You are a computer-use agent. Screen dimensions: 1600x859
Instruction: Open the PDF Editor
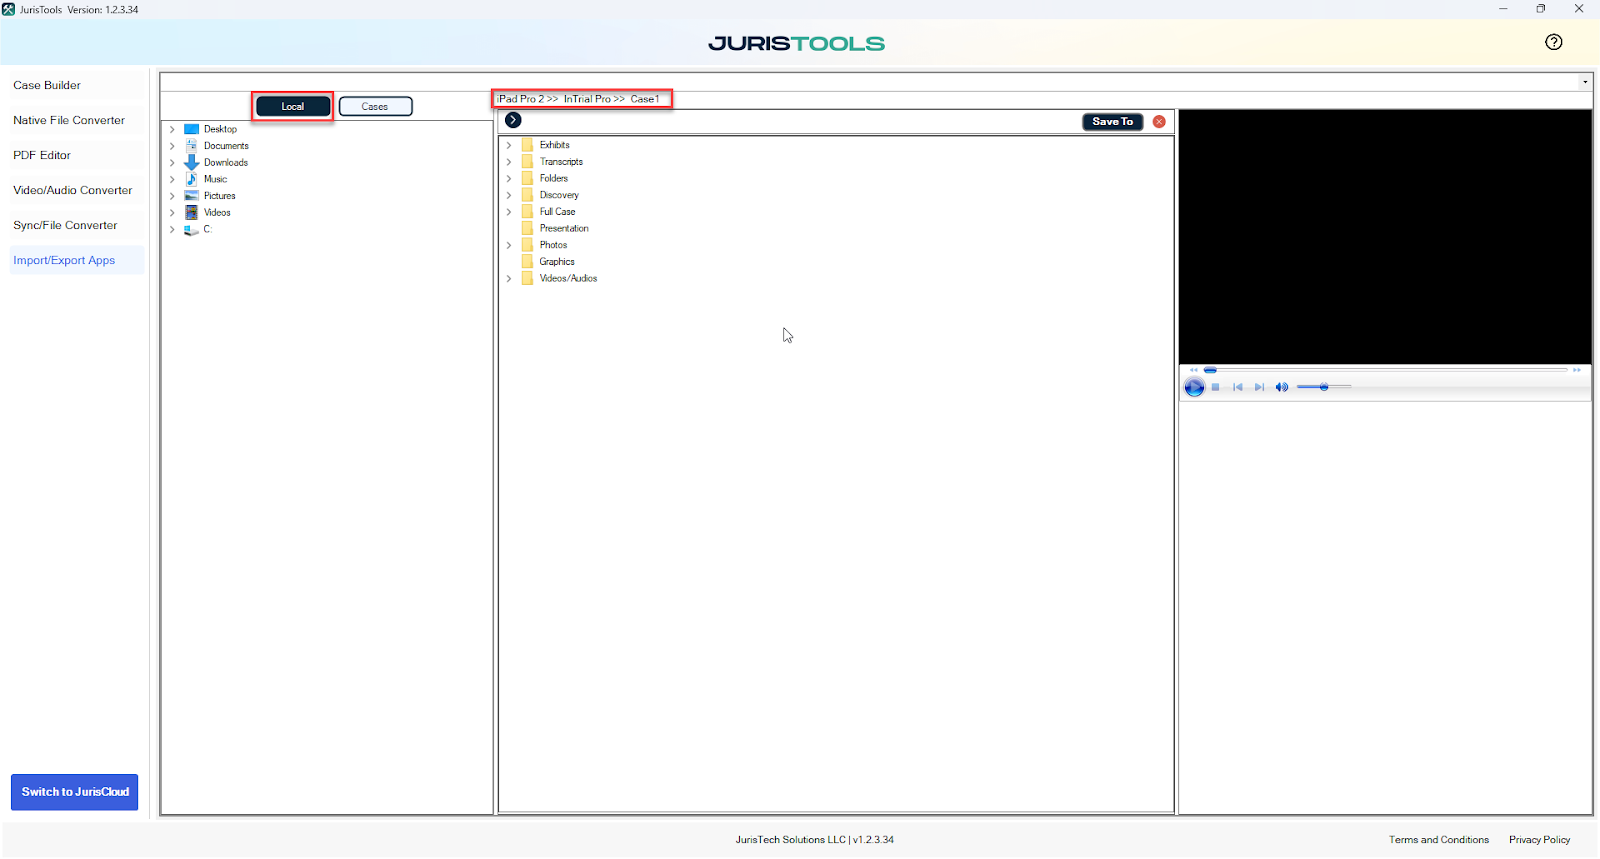click(77, 155)
